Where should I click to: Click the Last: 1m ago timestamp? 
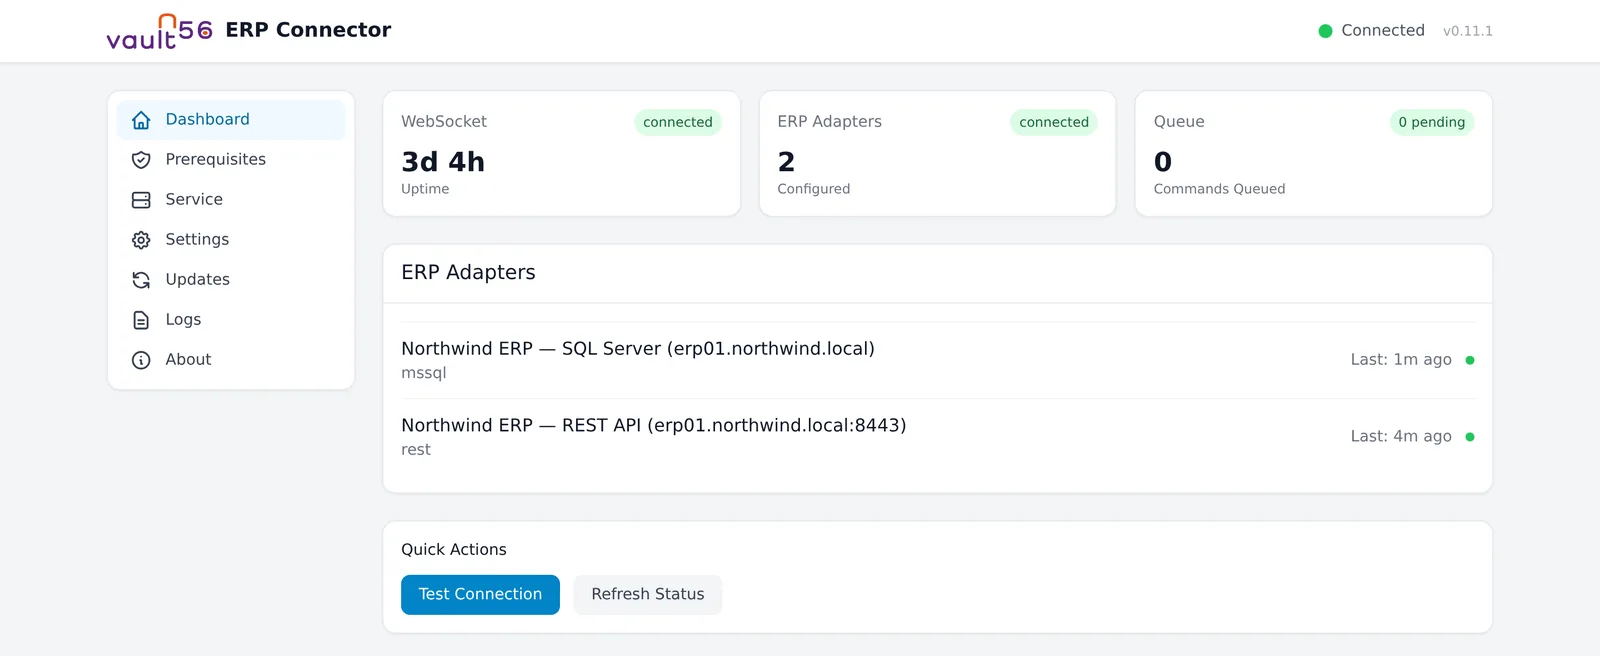[1401, 360]
